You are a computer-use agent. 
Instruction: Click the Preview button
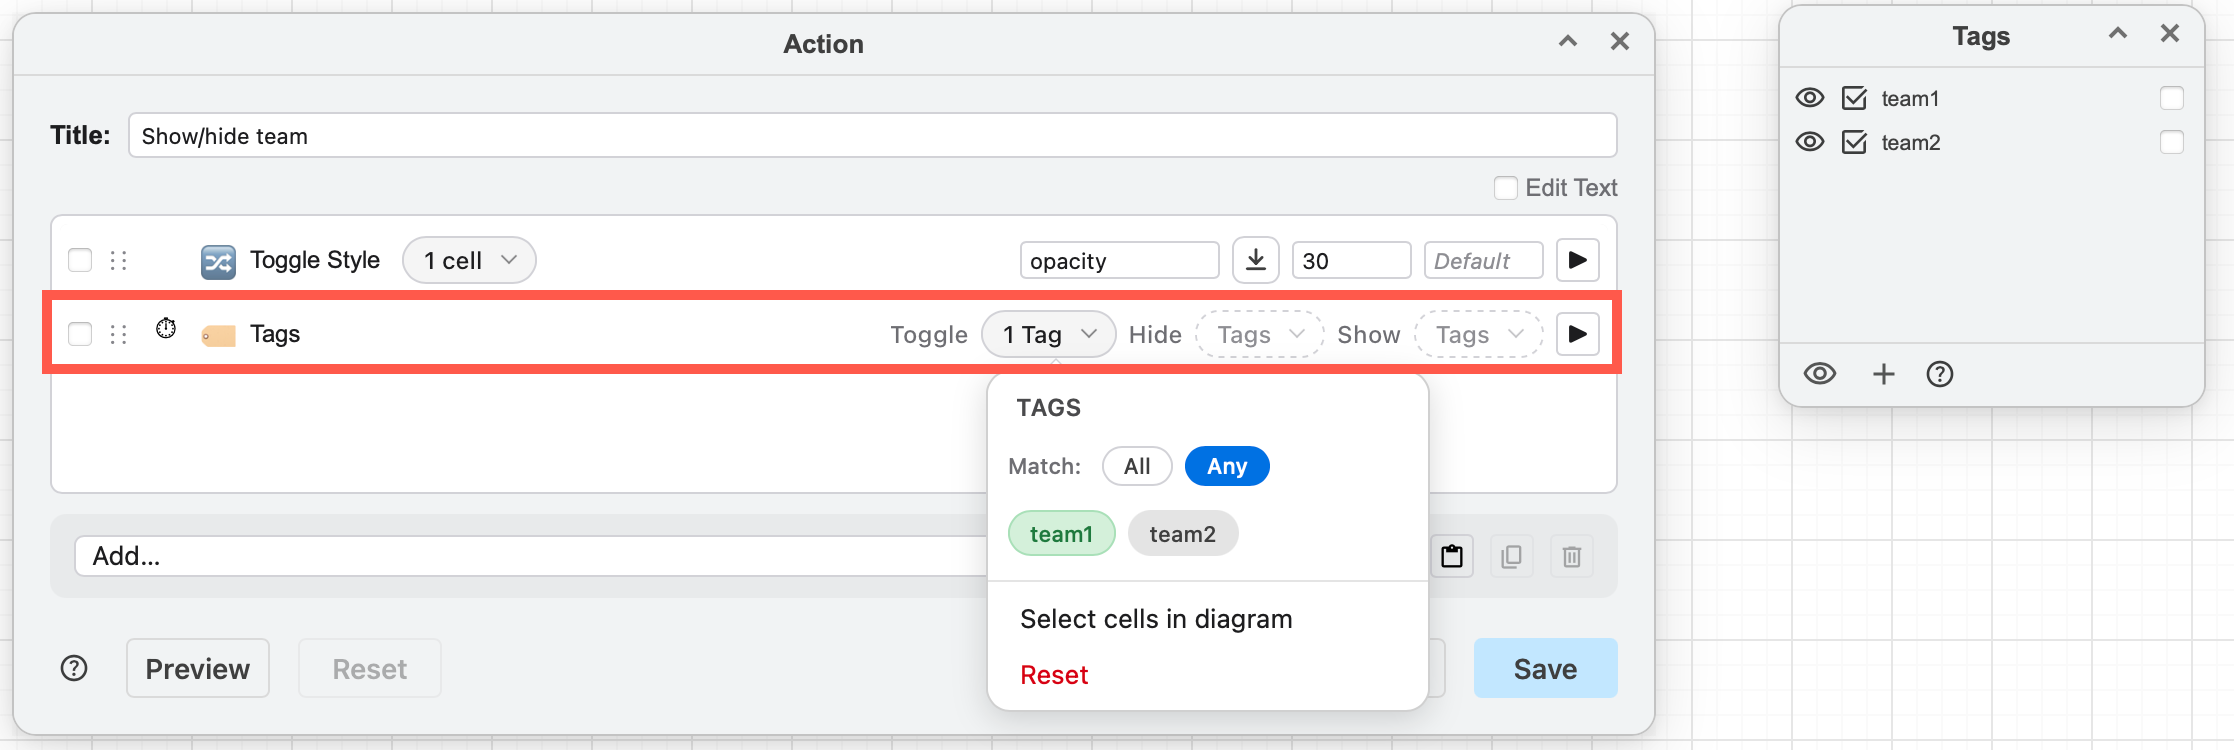(x=198, y=668)
